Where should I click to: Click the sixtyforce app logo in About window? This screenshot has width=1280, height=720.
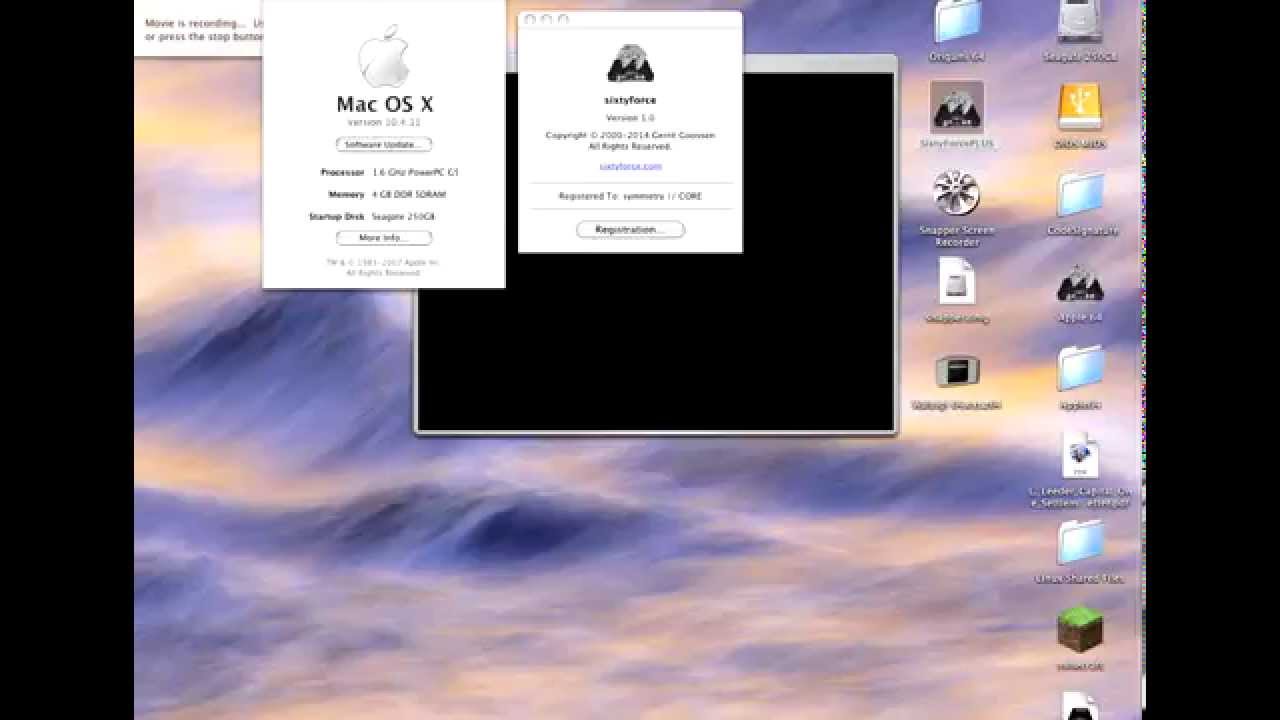point(630,63)
